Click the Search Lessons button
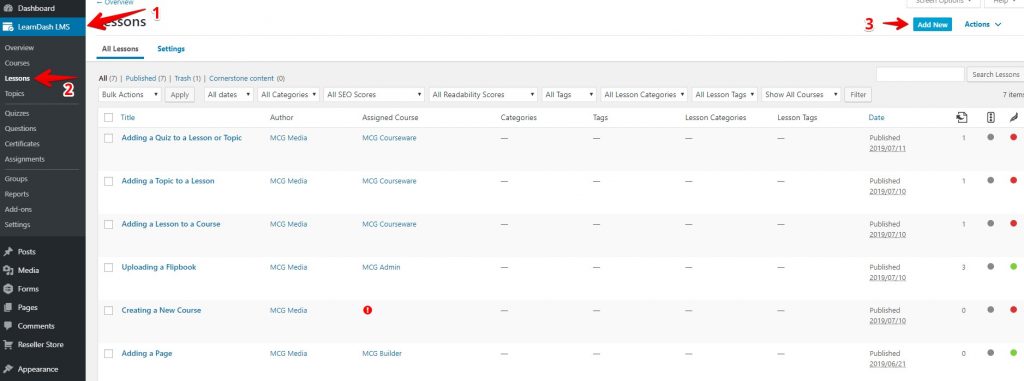The width and height of the screenshot is (1024, 381). [x=995, y=75]
